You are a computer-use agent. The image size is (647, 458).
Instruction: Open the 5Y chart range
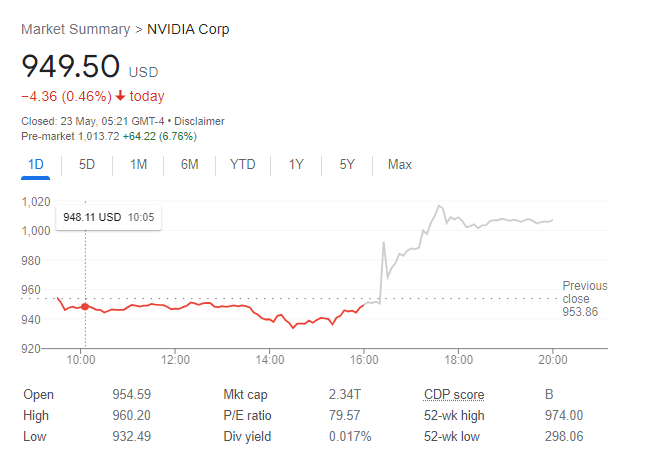[x=347, y=165]
